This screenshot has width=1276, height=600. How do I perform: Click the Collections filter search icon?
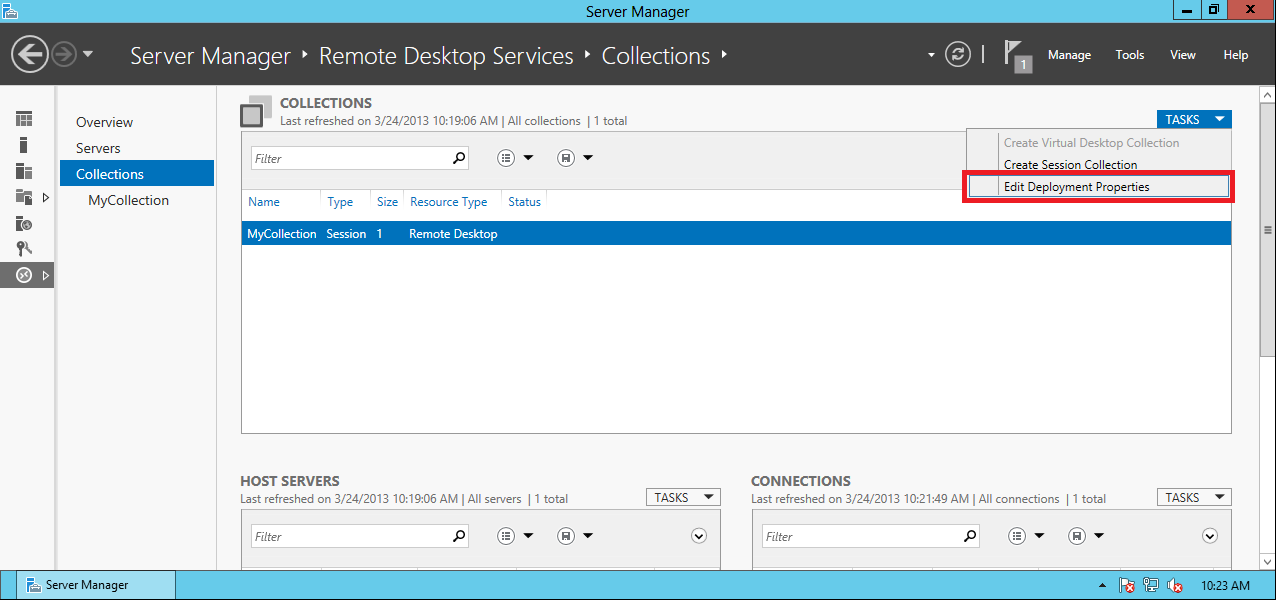tap(459, 158)
